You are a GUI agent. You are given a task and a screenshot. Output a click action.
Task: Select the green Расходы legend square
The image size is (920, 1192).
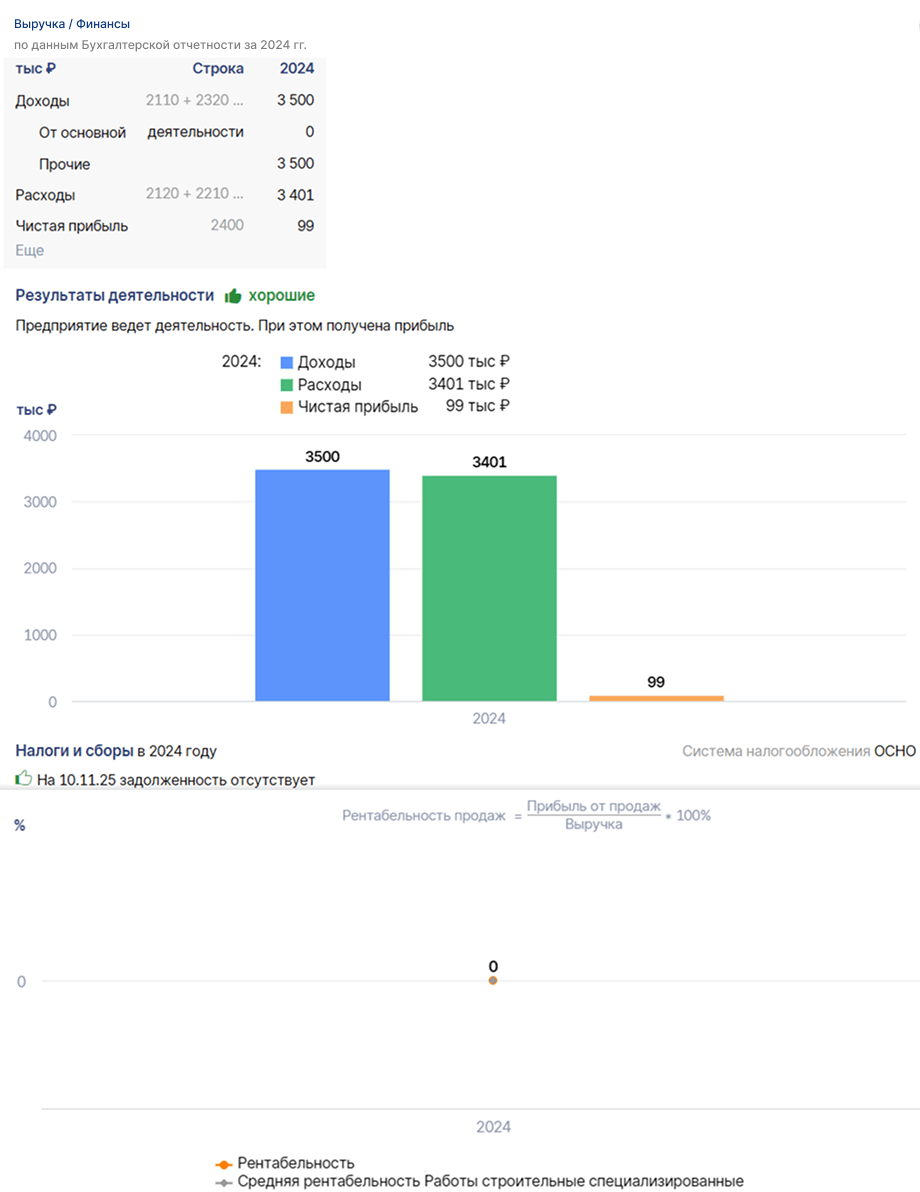pos(287,385)
